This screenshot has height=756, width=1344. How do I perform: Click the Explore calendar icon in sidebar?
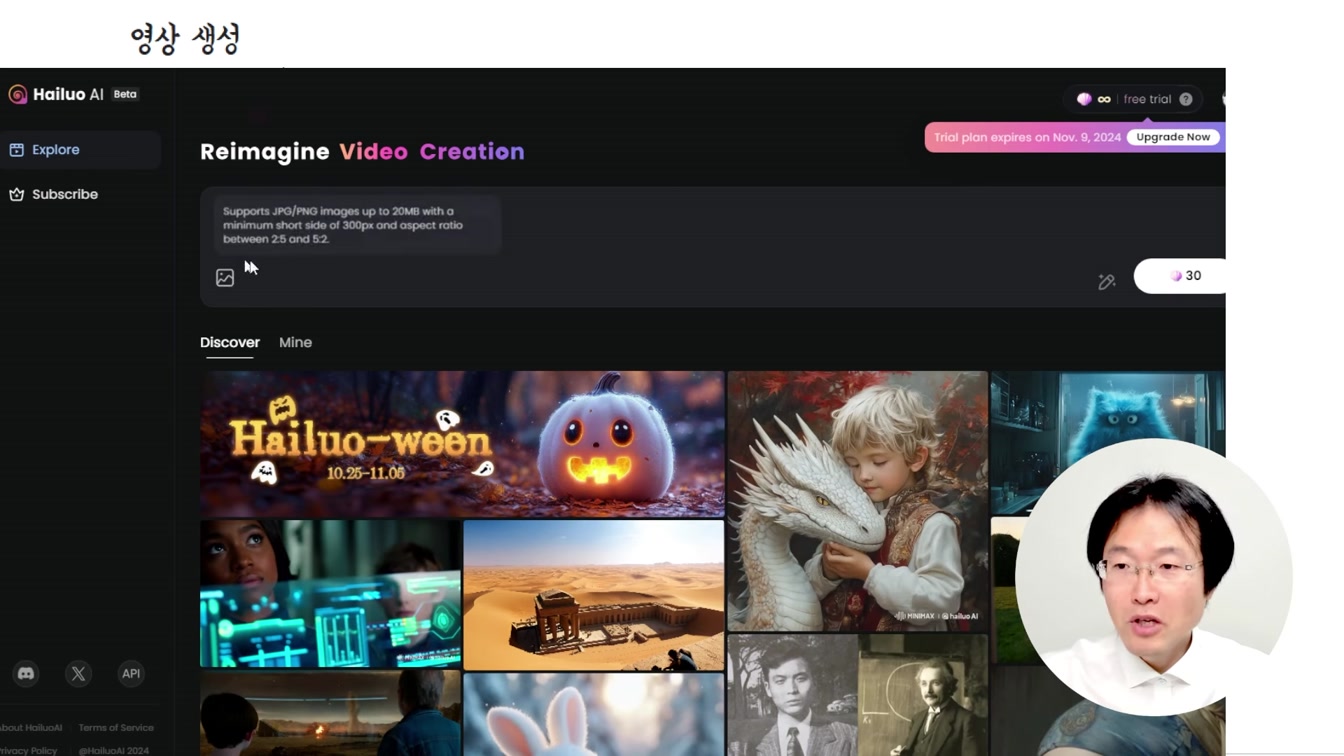pos(17,150)
